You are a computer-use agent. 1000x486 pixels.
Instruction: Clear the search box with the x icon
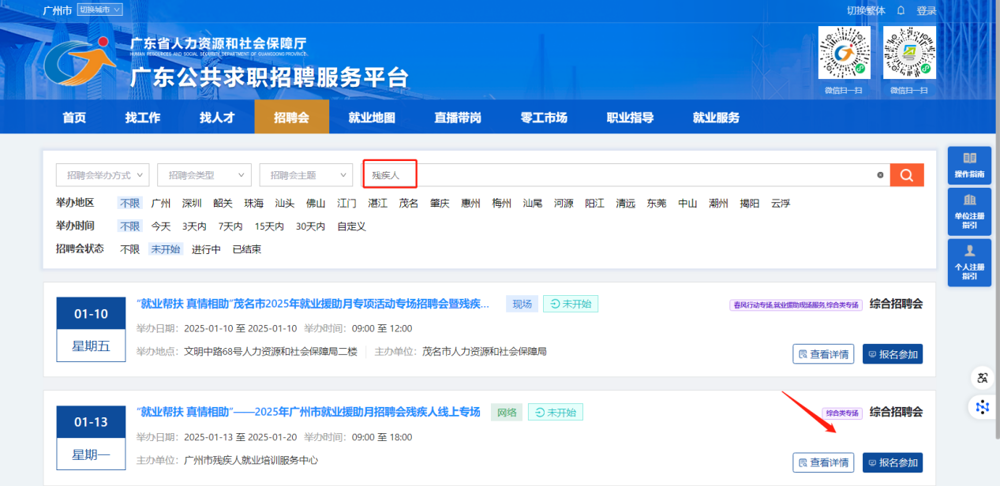pyautogui.click(x=880, y=175)
